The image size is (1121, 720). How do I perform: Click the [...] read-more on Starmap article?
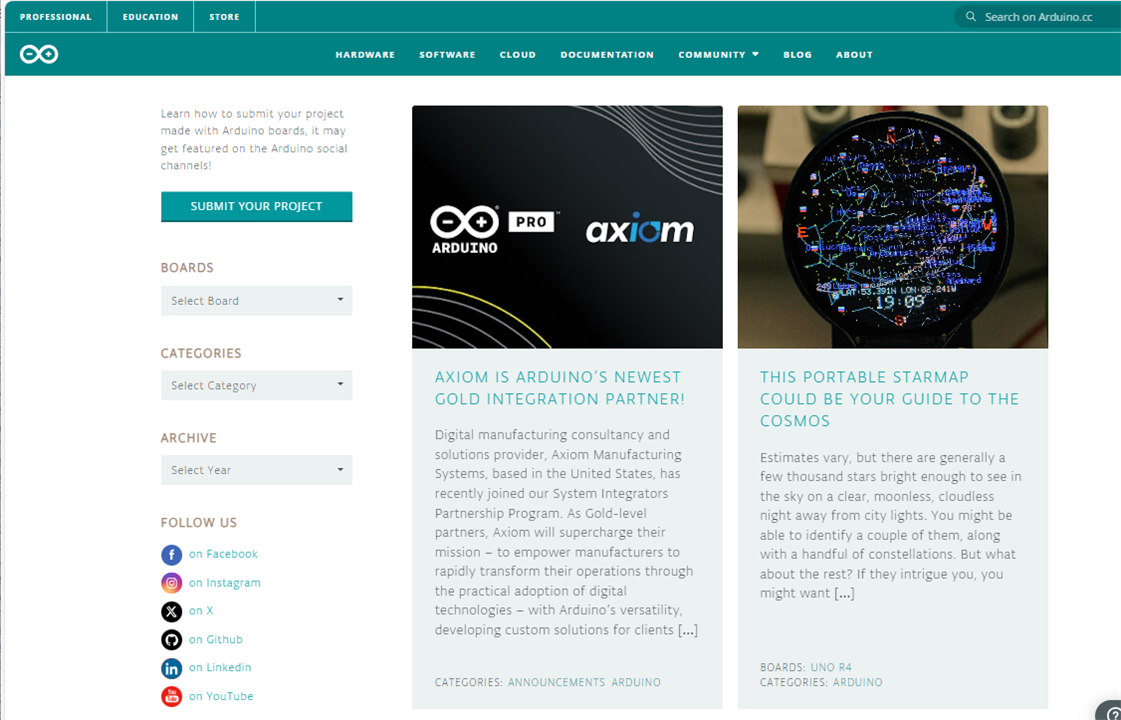pyautogui.click(x=844, y=593)
